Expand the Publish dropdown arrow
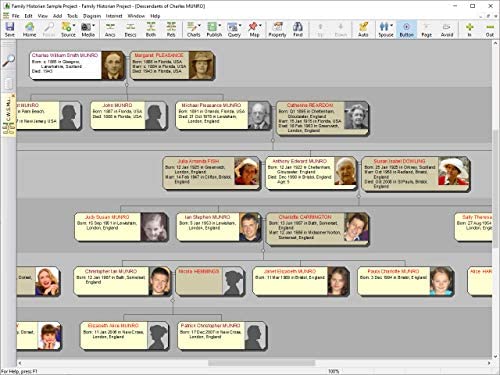 [220, 25]
